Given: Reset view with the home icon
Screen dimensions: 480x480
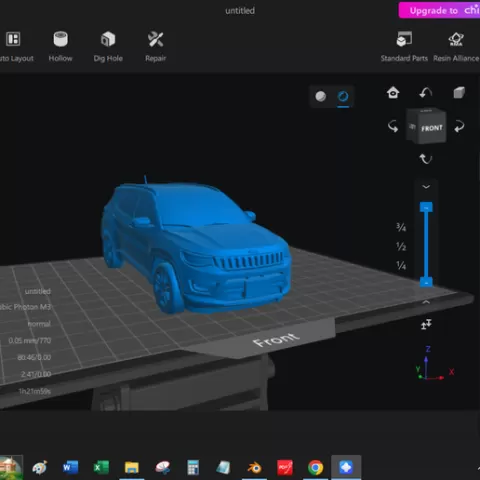Looking at the screenshot, I should [393, 93].
